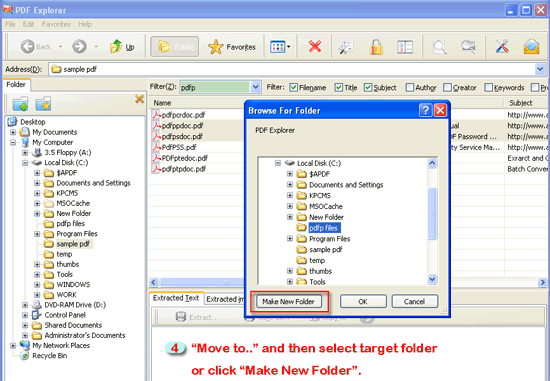Select Recycle Bin in folder tree
This screenshot has height=381, width=550.
(49, 356)
